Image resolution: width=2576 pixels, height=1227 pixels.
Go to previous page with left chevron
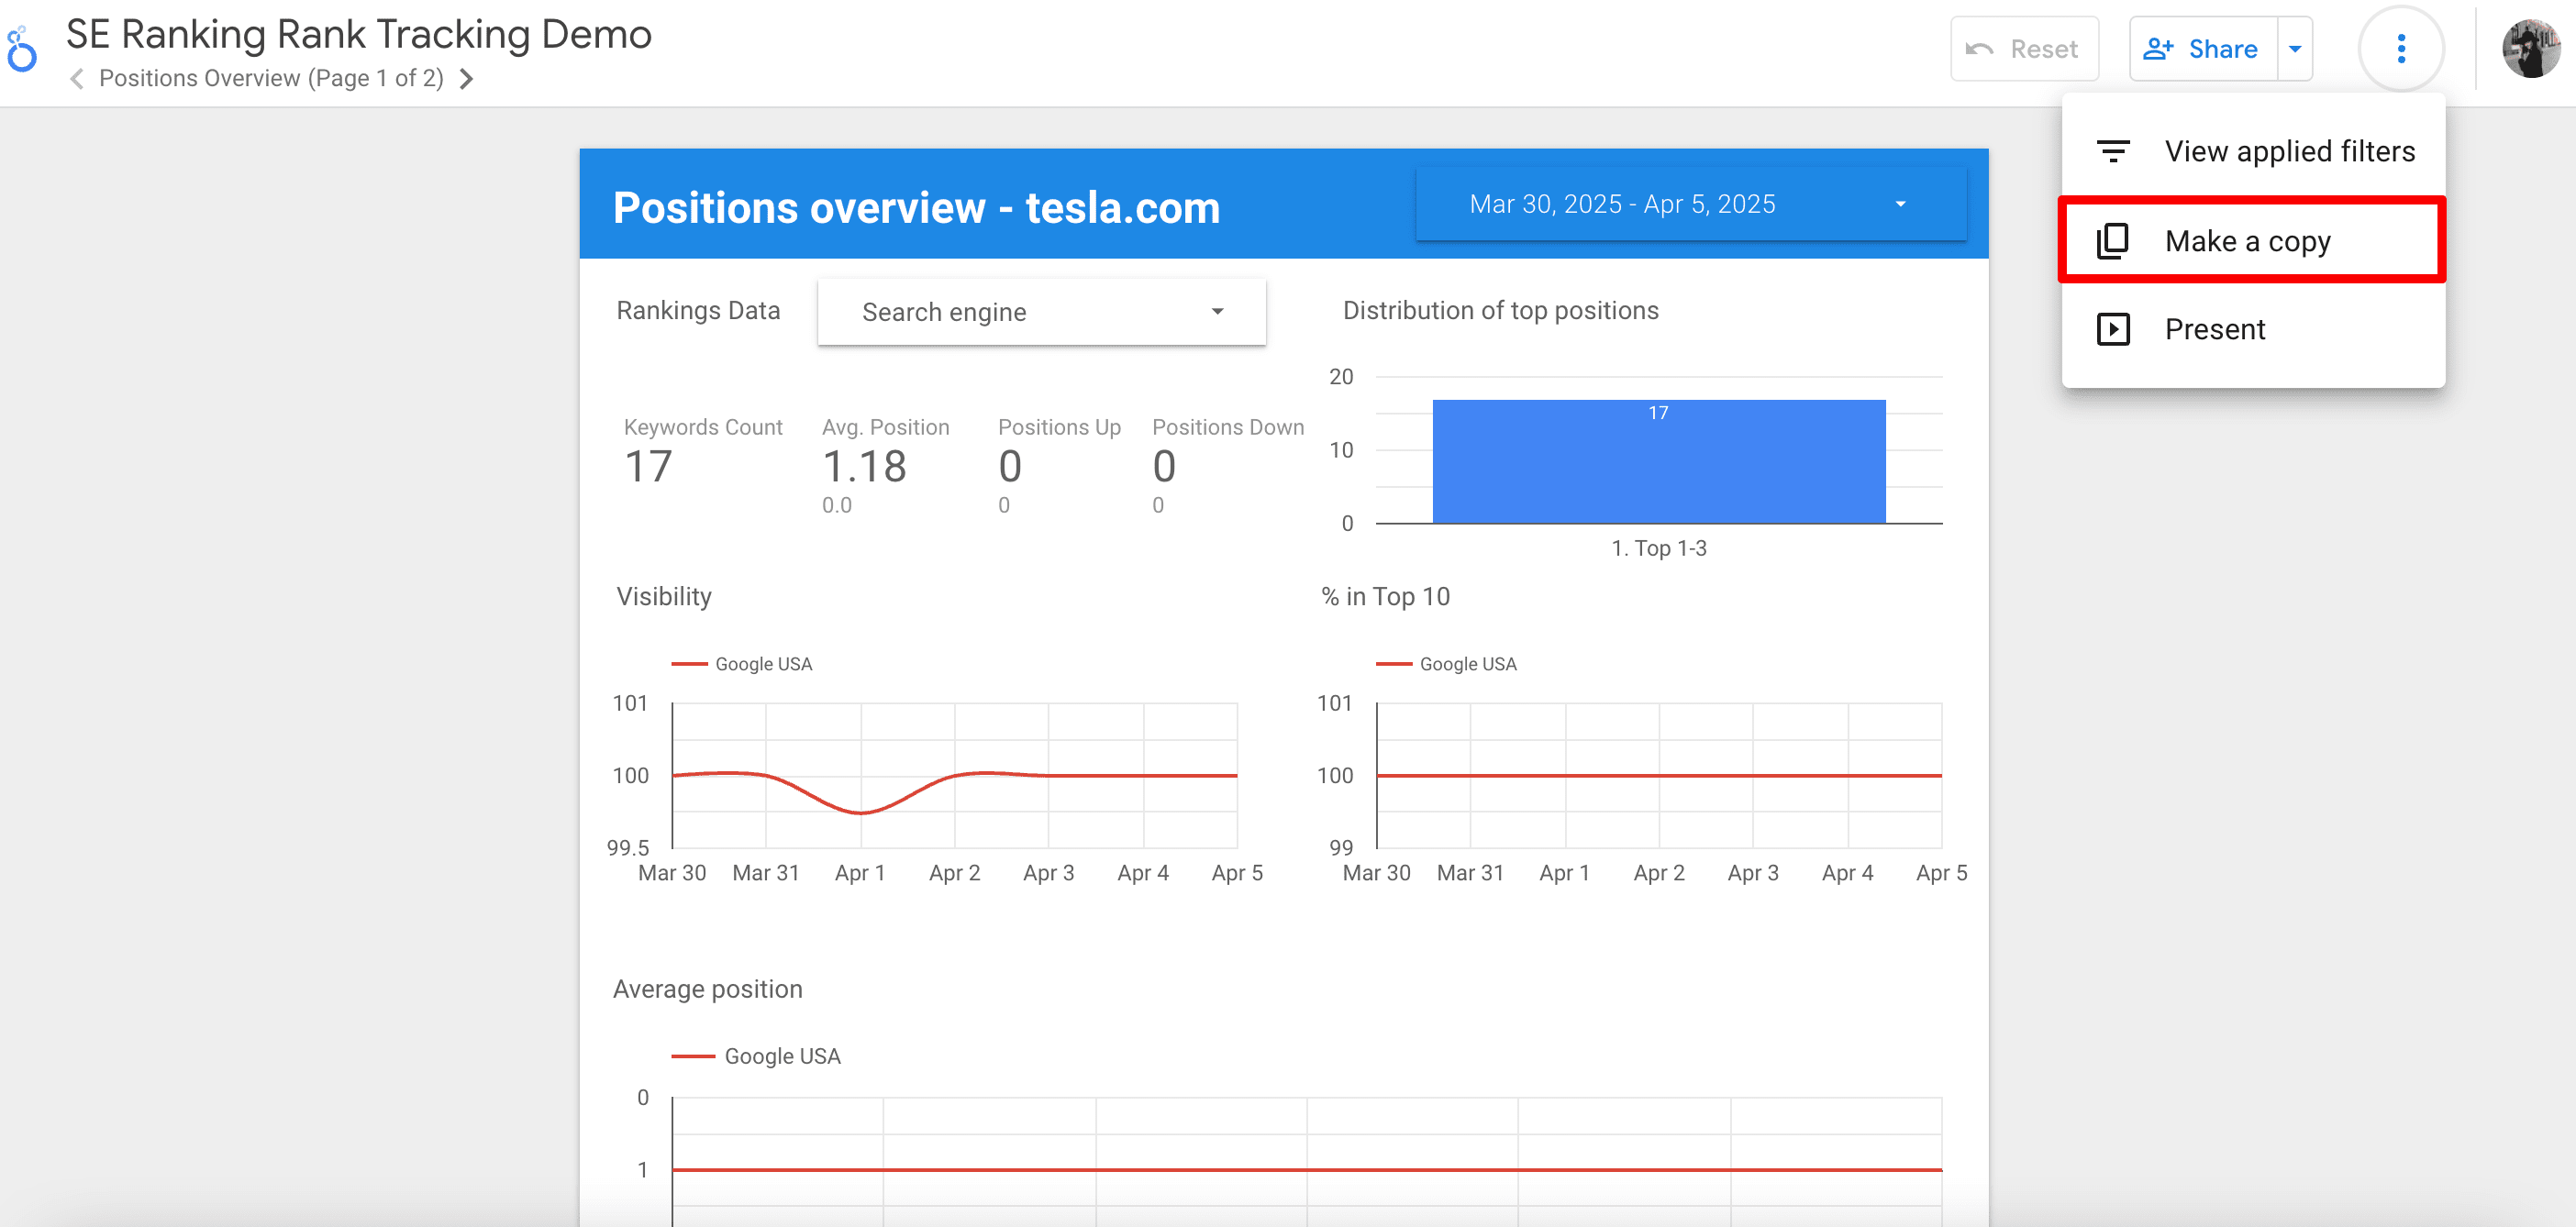77,79
